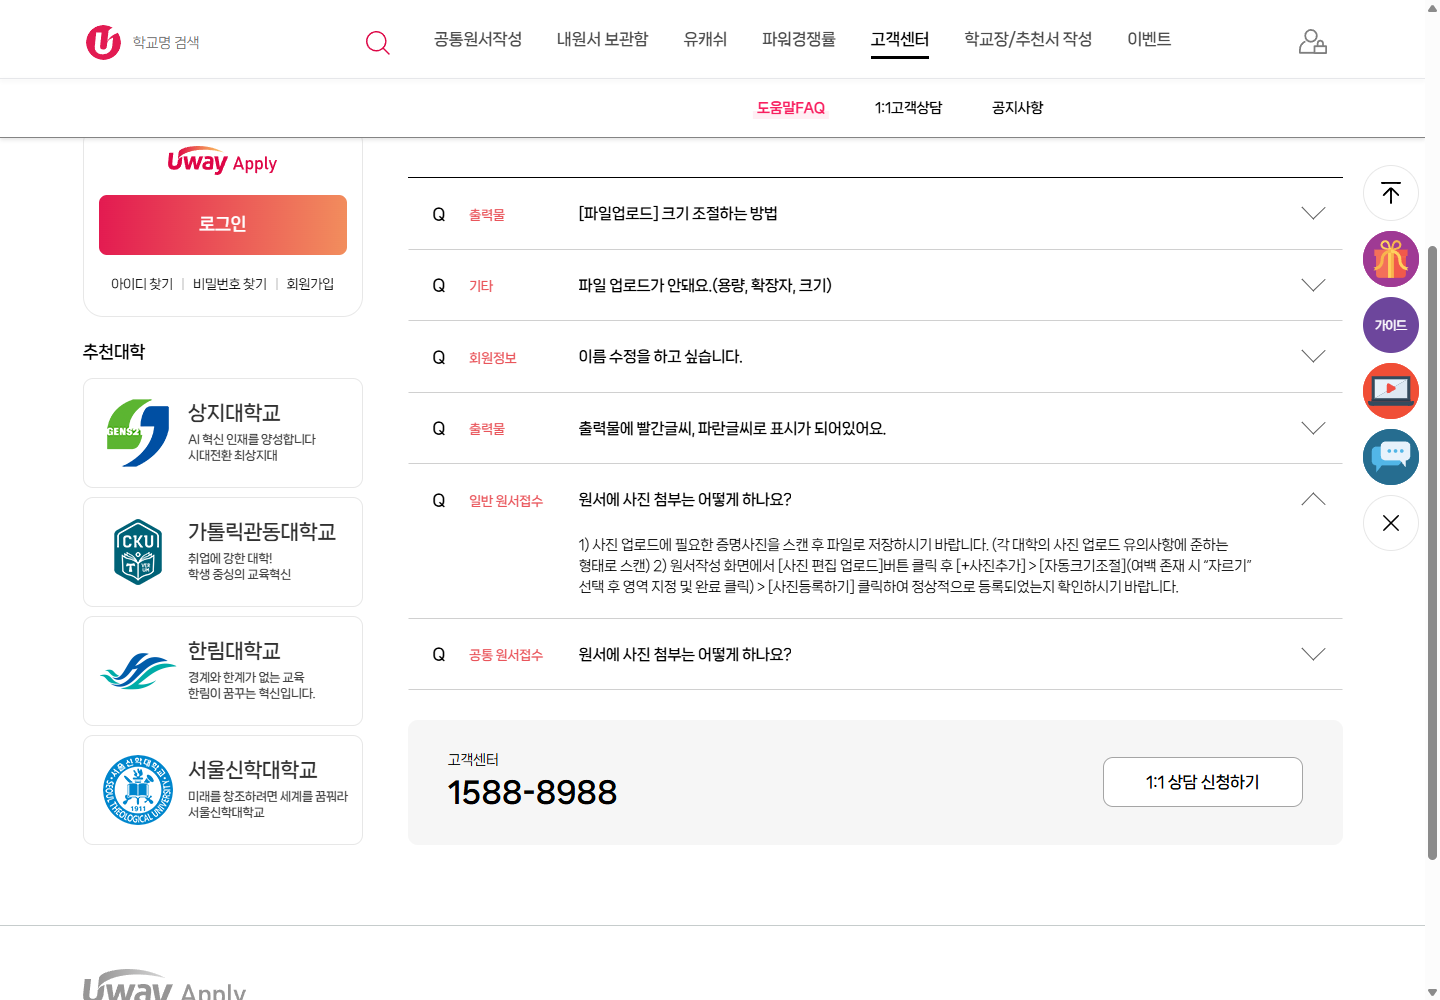
Task: Click the 1588-8988 customer center number
Action: (x=532, y=792)
